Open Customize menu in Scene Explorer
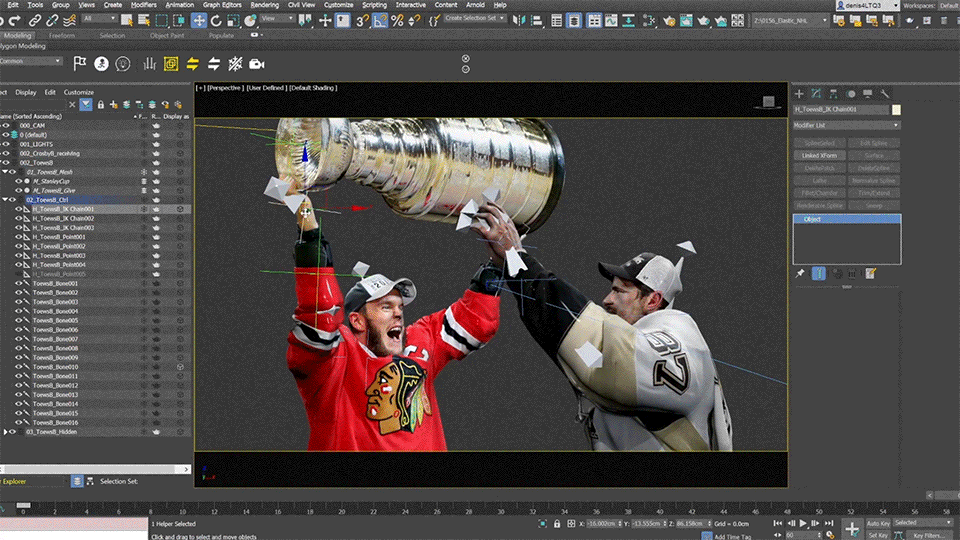 [x=79, y=92]
